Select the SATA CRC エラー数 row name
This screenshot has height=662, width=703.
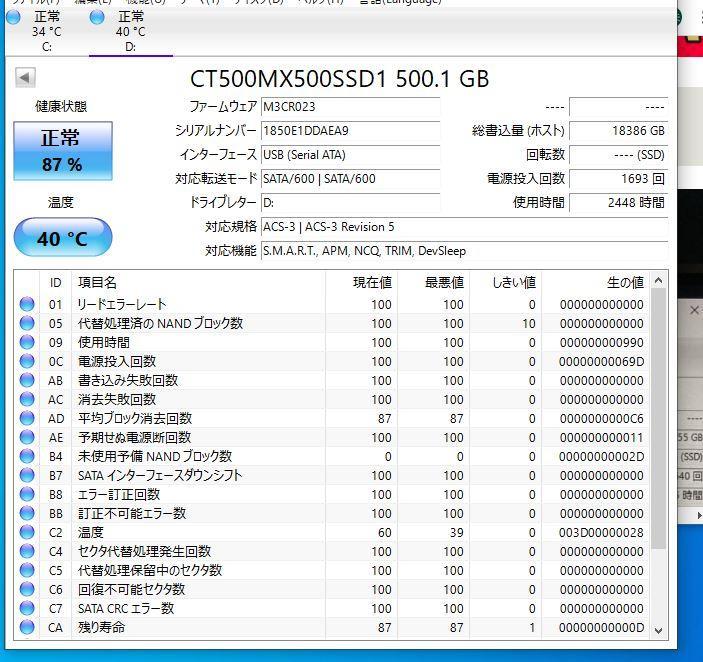pos(126,609)
